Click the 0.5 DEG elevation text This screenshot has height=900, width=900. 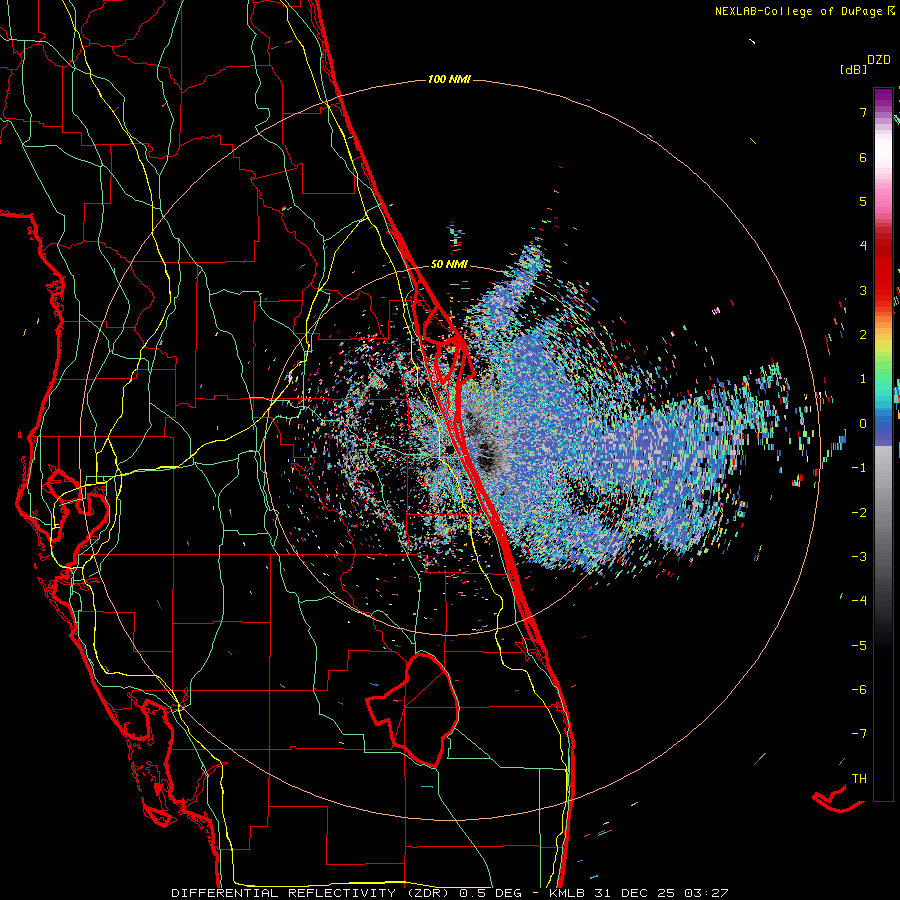tap(491, 893)
